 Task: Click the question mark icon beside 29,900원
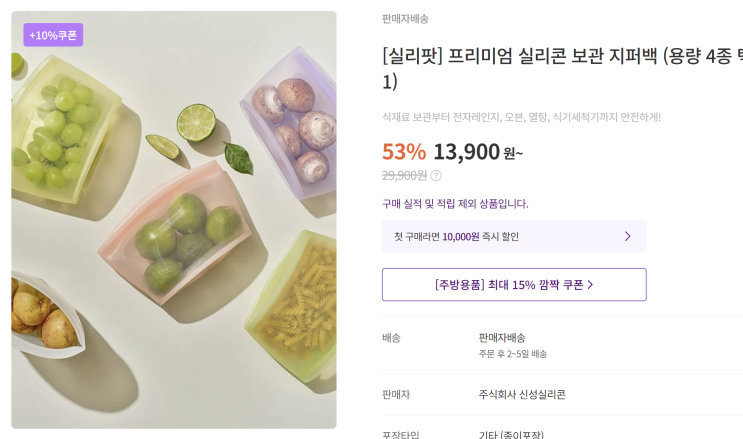pos(436,175)
